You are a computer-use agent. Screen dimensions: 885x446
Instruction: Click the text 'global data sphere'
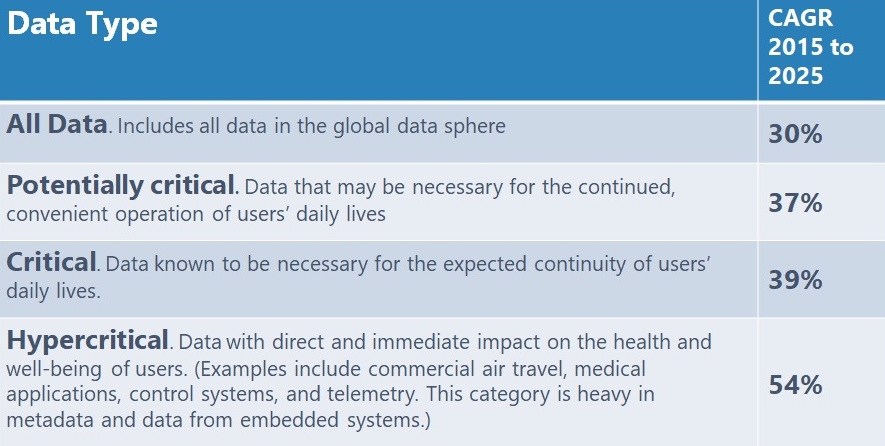point(419,126)
